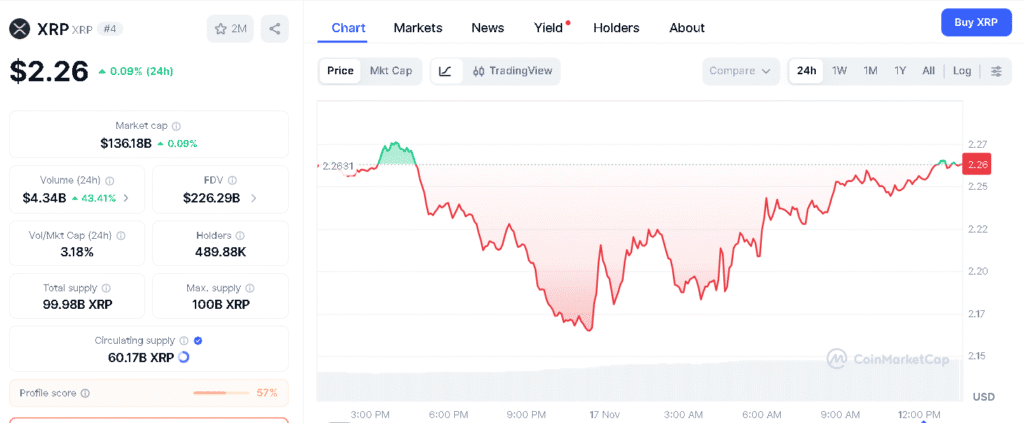Add XRP to watchlist via star button
The image size is (1024, 423).
point(231,29)
